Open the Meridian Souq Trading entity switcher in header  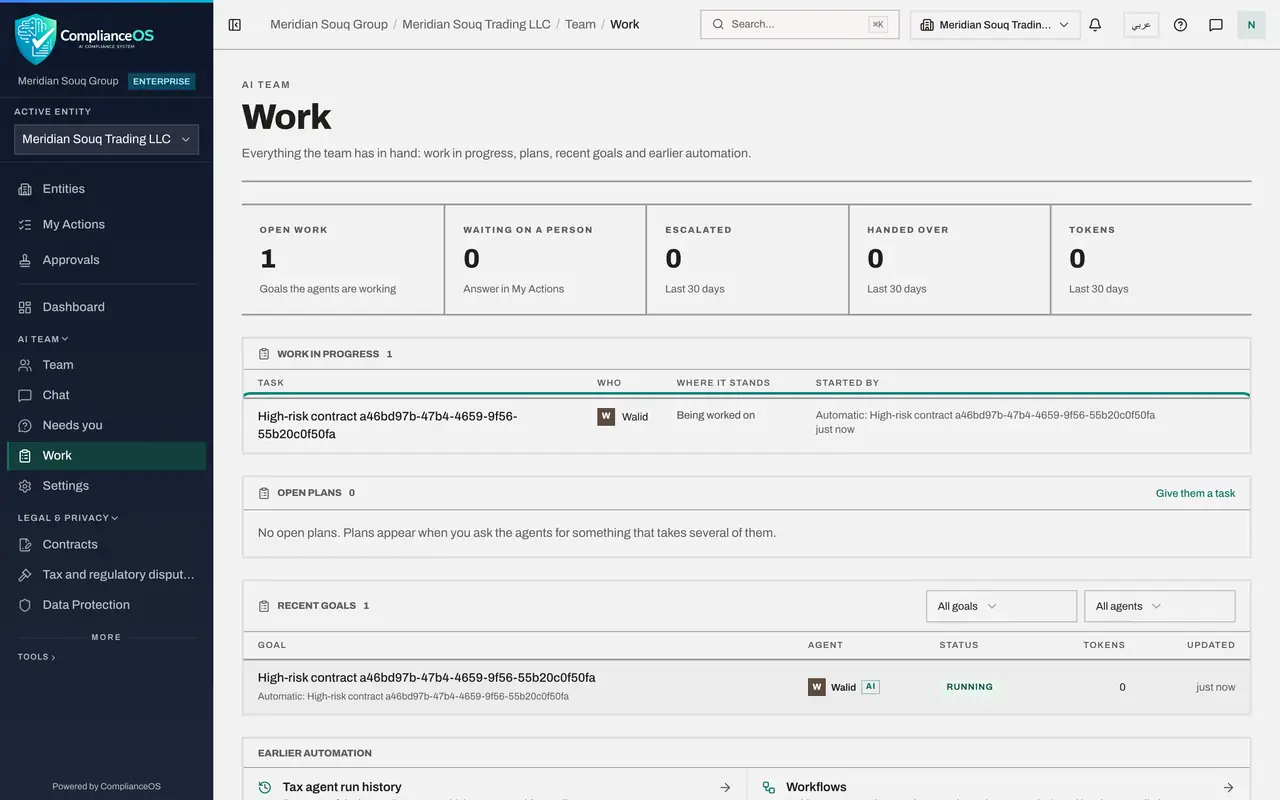(x=995, y=25)
